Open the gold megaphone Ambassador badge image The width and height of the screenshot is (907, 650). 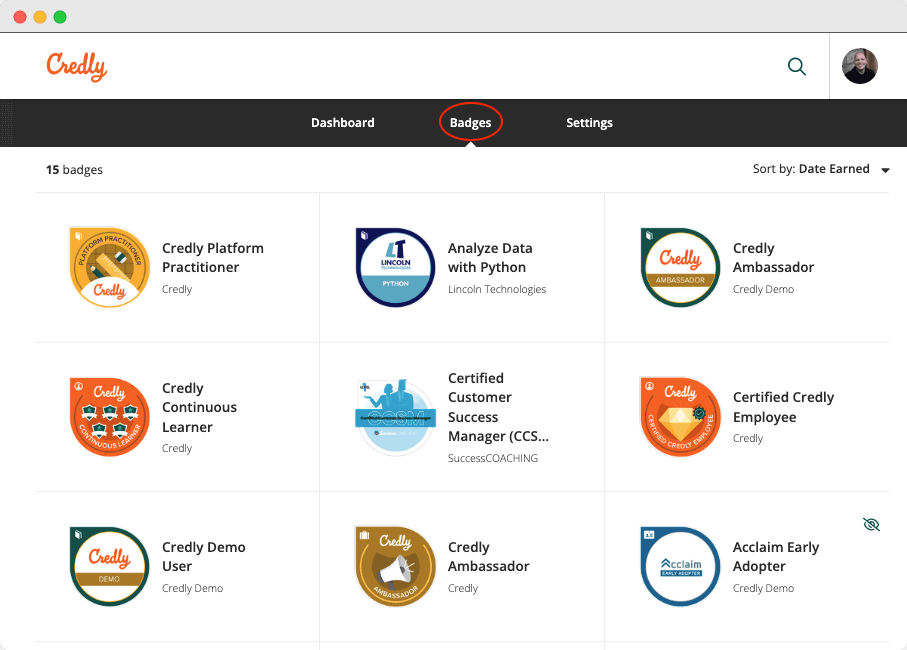click(395, 566)
